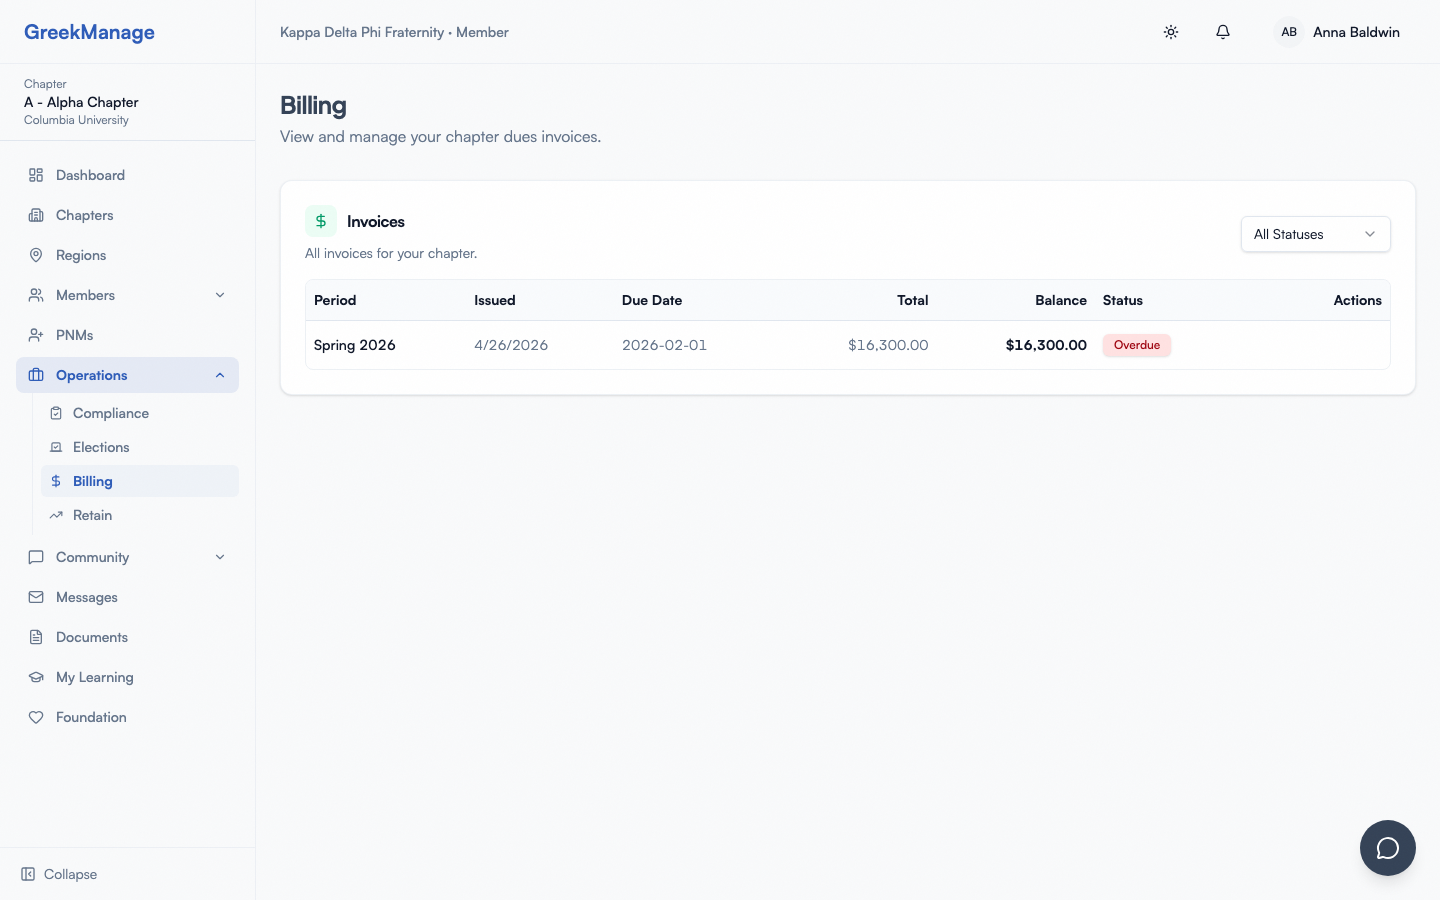Screen dimensions: 1440x900
Task: Toggle light/dark mode with sun icon
Action: [x=1171, y=32]
